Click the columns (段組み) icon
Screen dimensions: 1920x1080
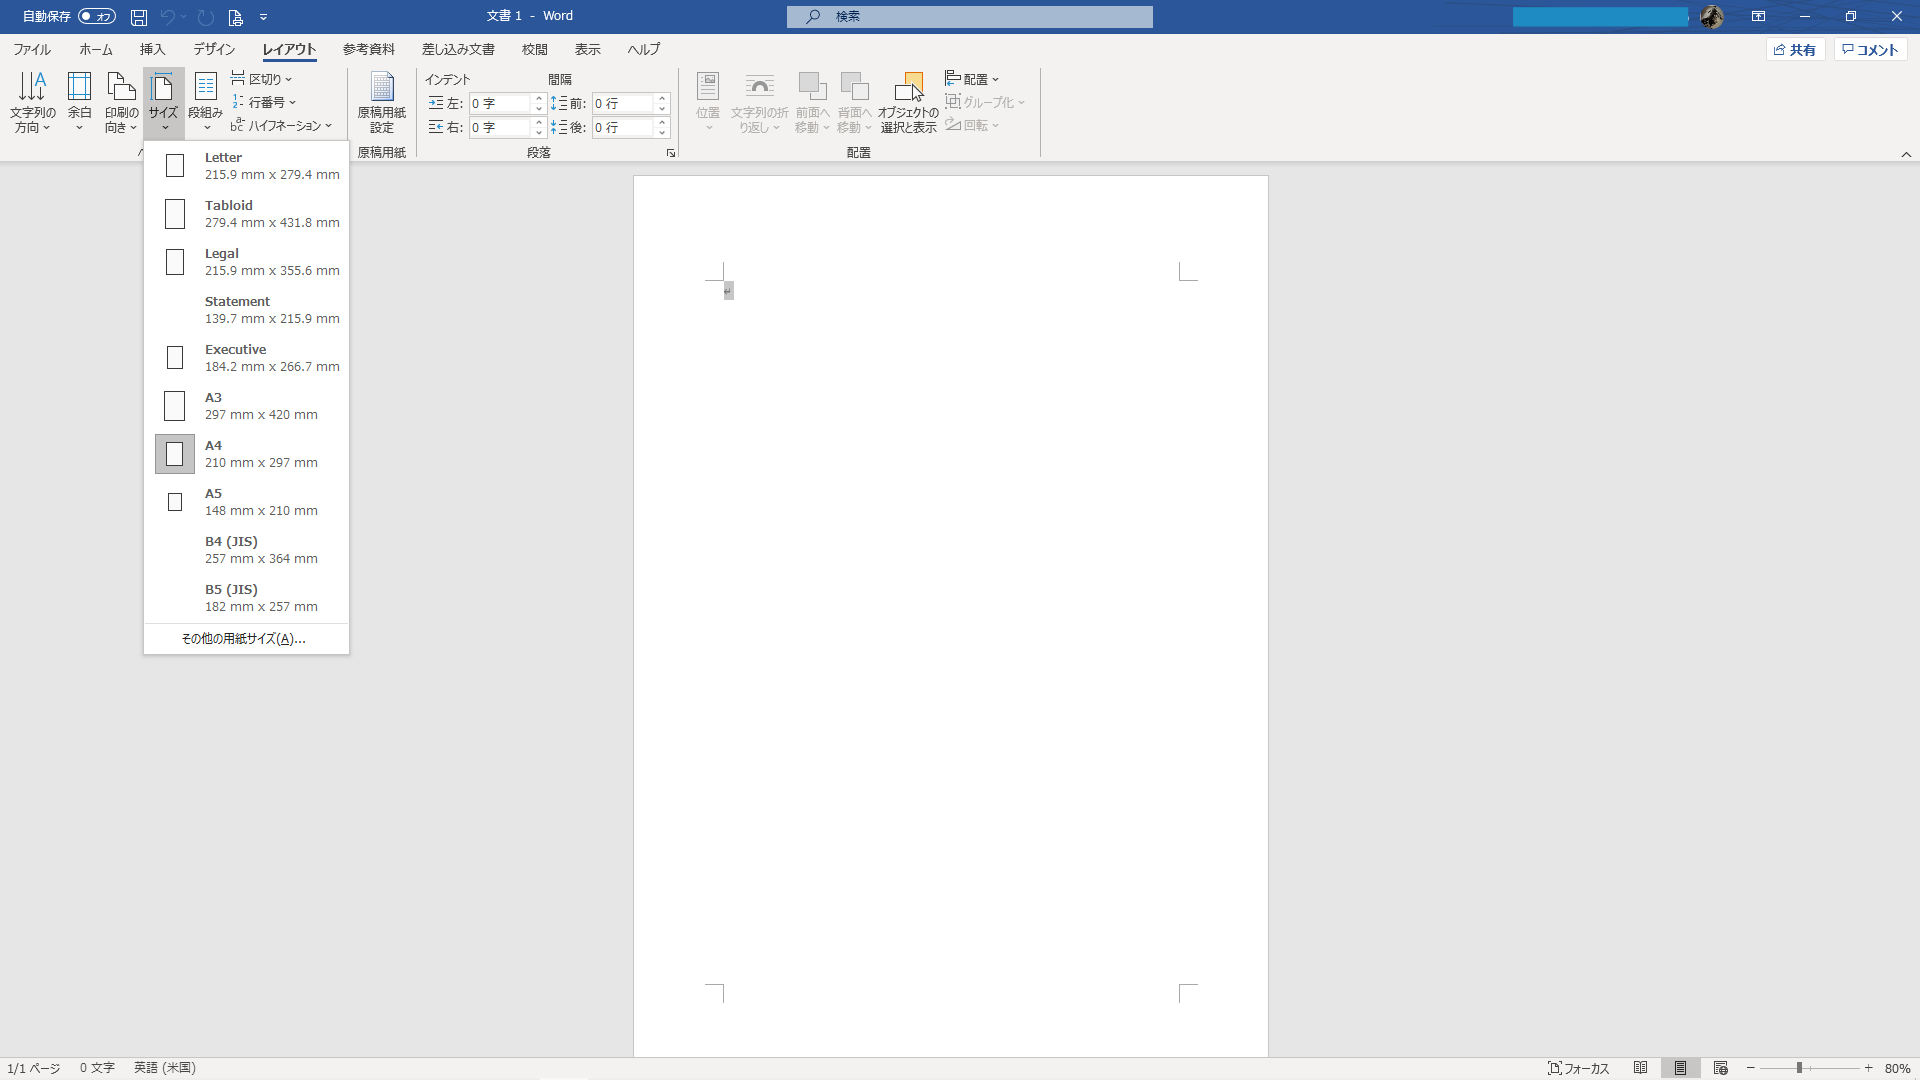tap(205, 100)
